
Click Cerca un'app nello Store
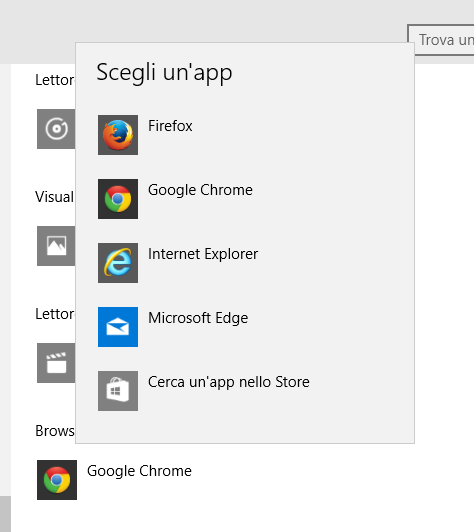tap(229, 382)
